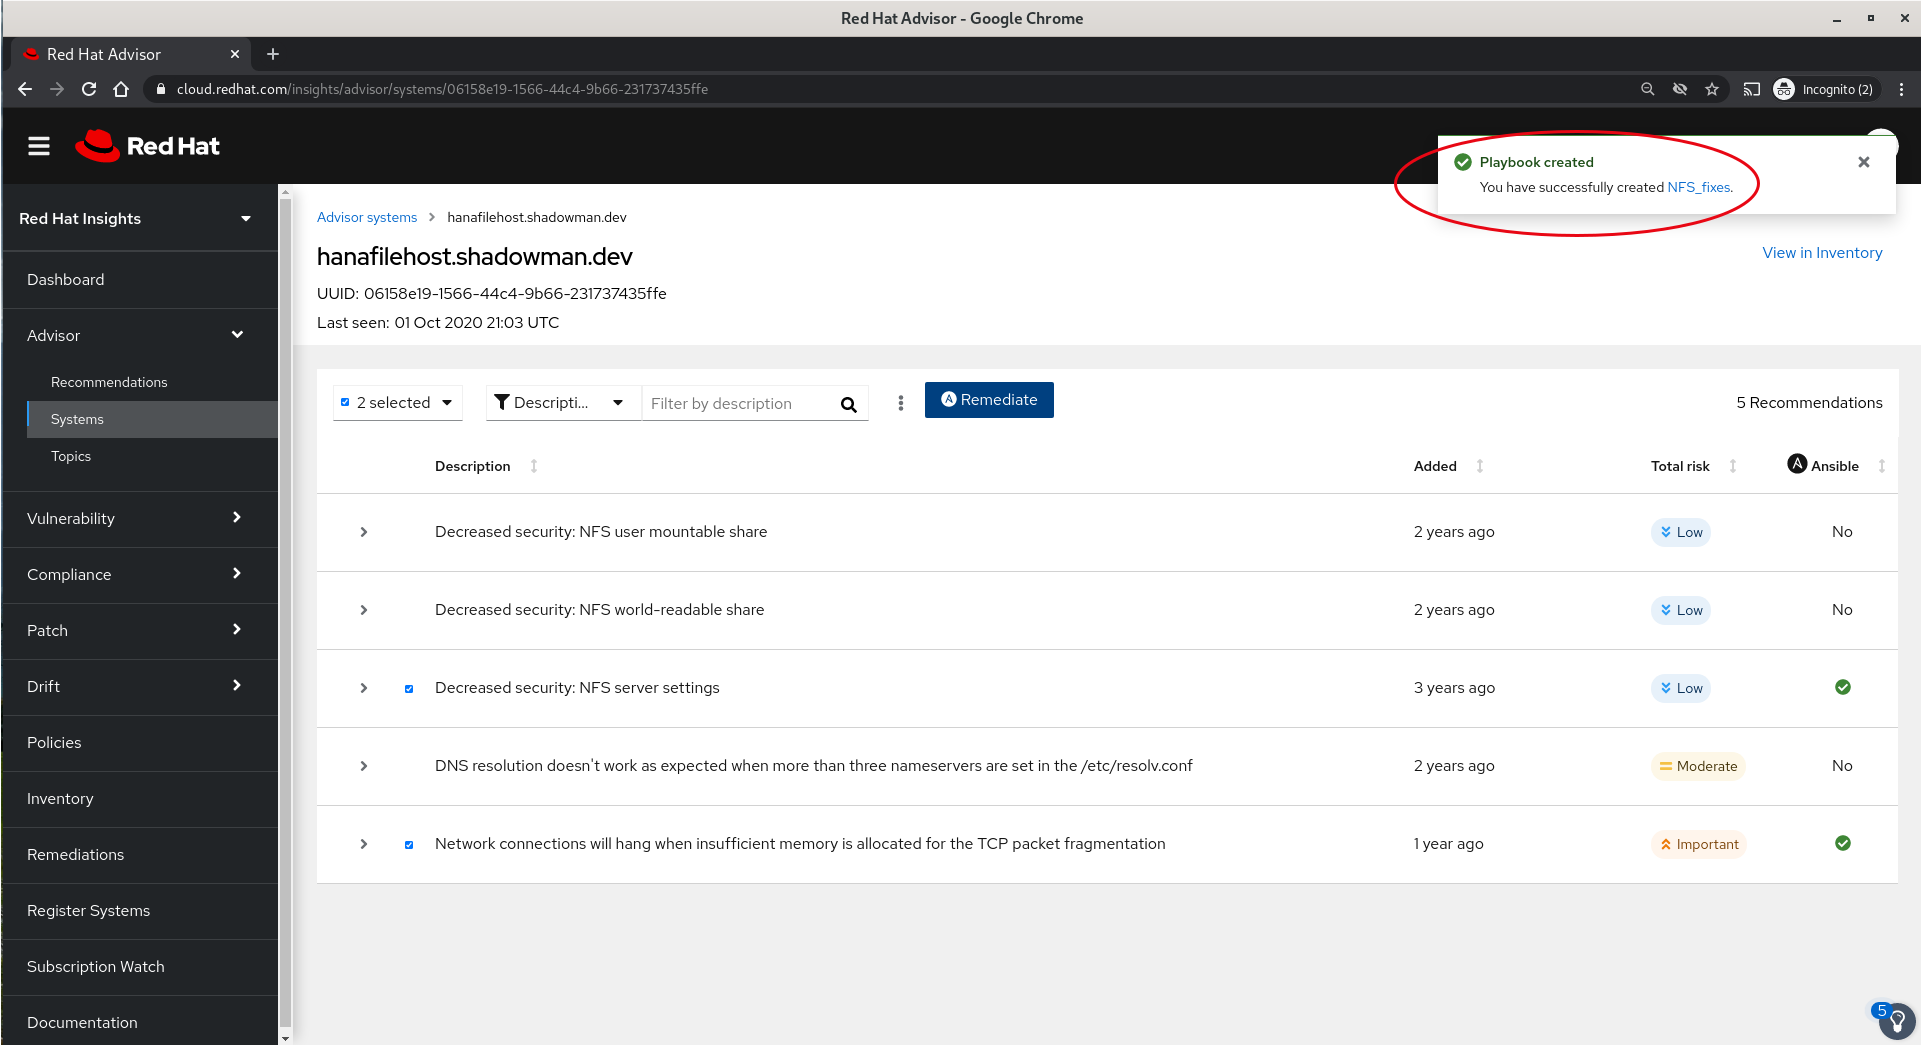Screen dimensions: 1921x1045
Task: Click View in Inventory link
Action: click(x=1822, y=253)
